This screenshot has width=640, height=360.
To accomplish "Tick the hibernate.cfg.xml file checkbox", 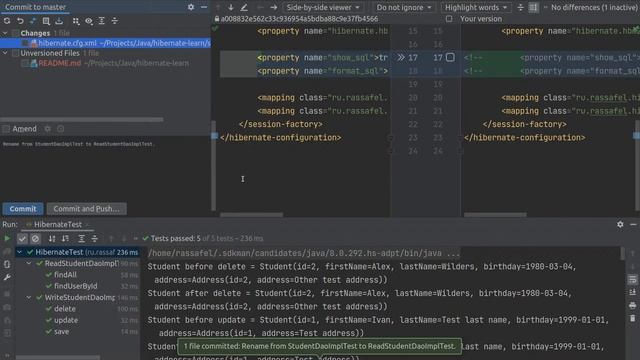I will click(25, 43).
